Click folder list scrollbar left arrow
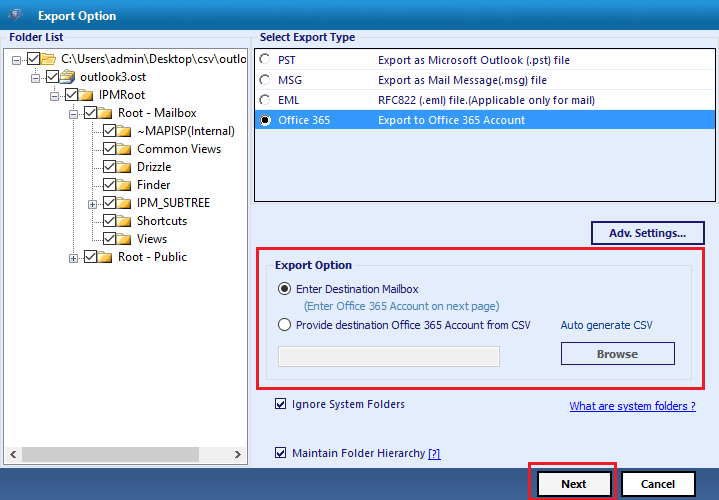 tap(13, 455)
